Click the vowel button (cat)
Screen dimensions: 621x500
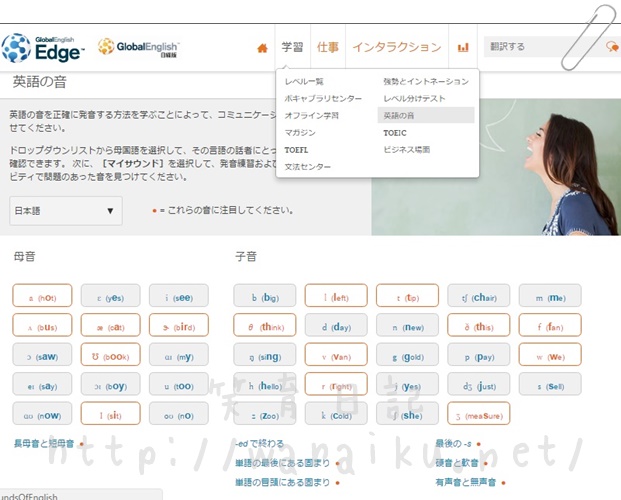click(110, 325)
